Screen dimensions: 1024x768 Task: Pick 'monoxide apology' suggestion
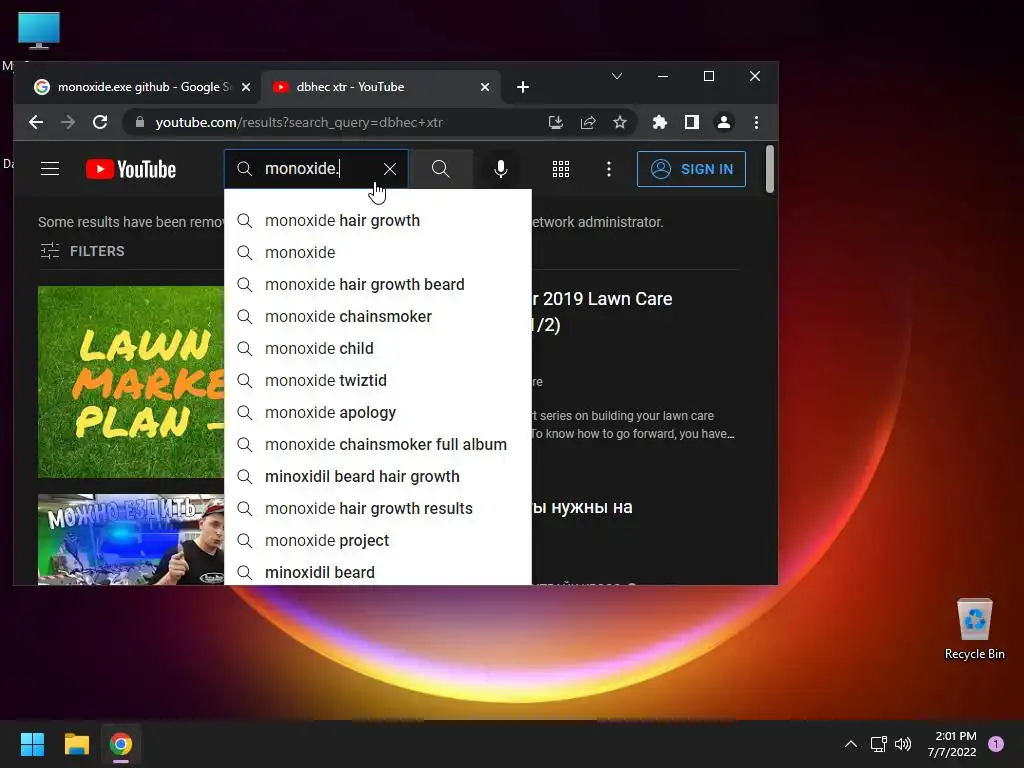[377, 413]
